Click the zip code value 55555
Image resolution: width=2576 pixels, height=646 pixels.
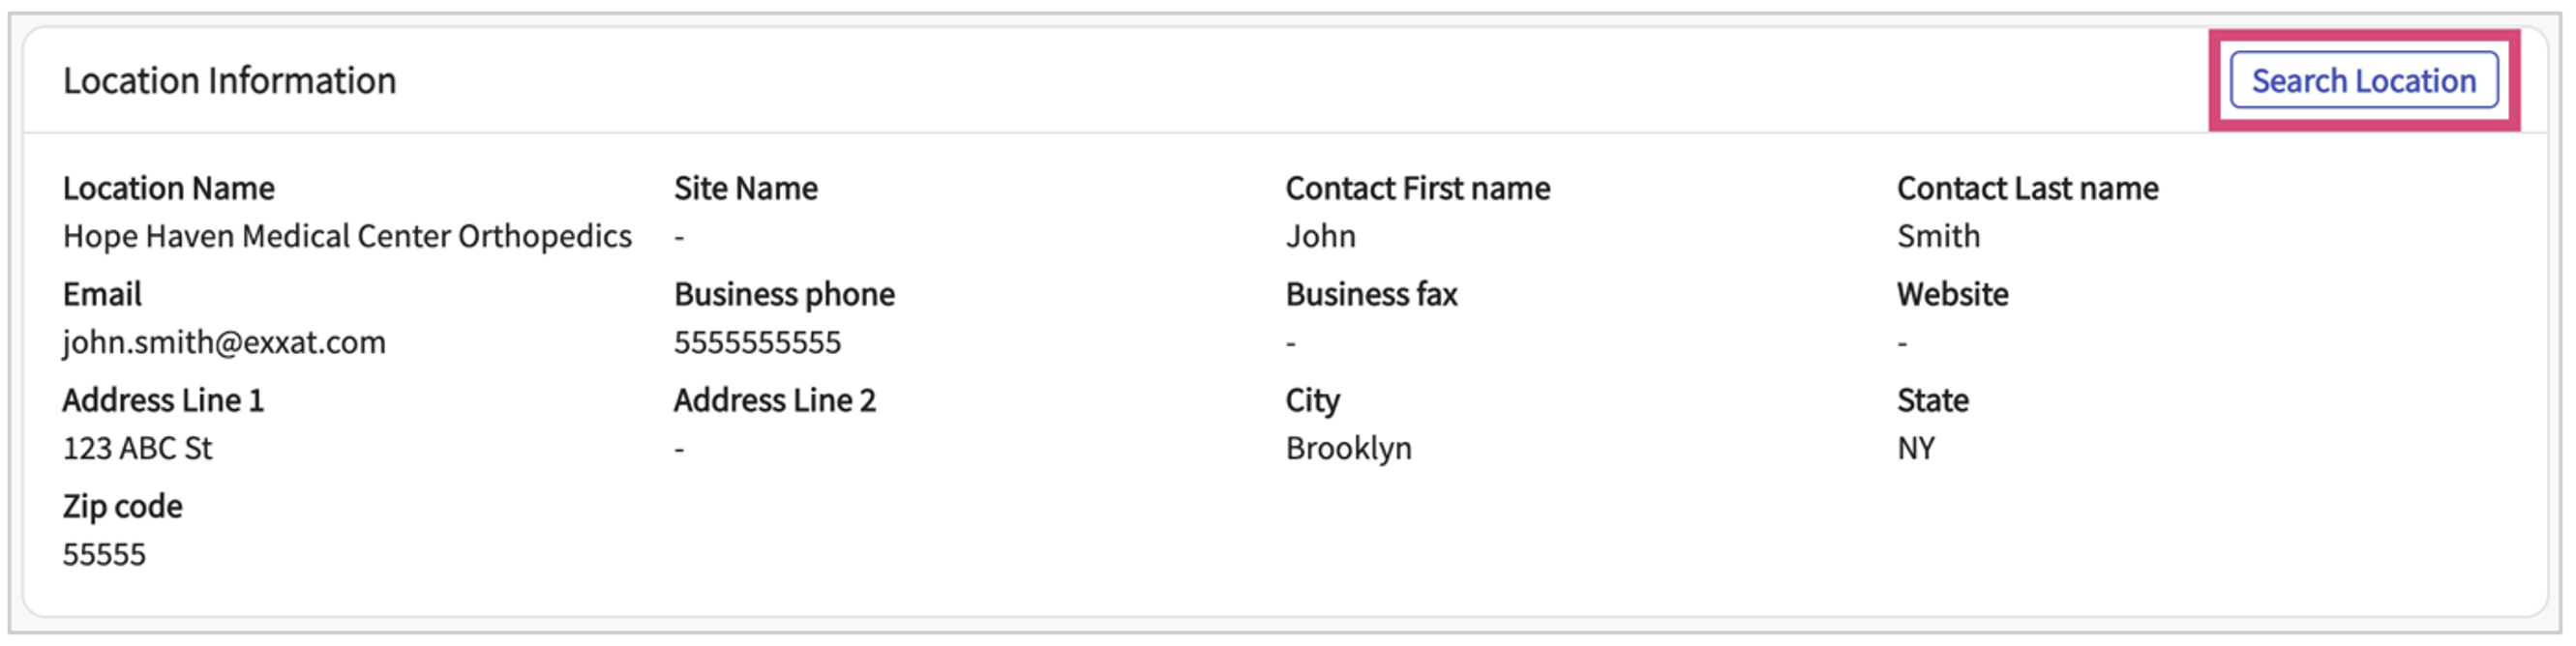(x=104, y=554)
